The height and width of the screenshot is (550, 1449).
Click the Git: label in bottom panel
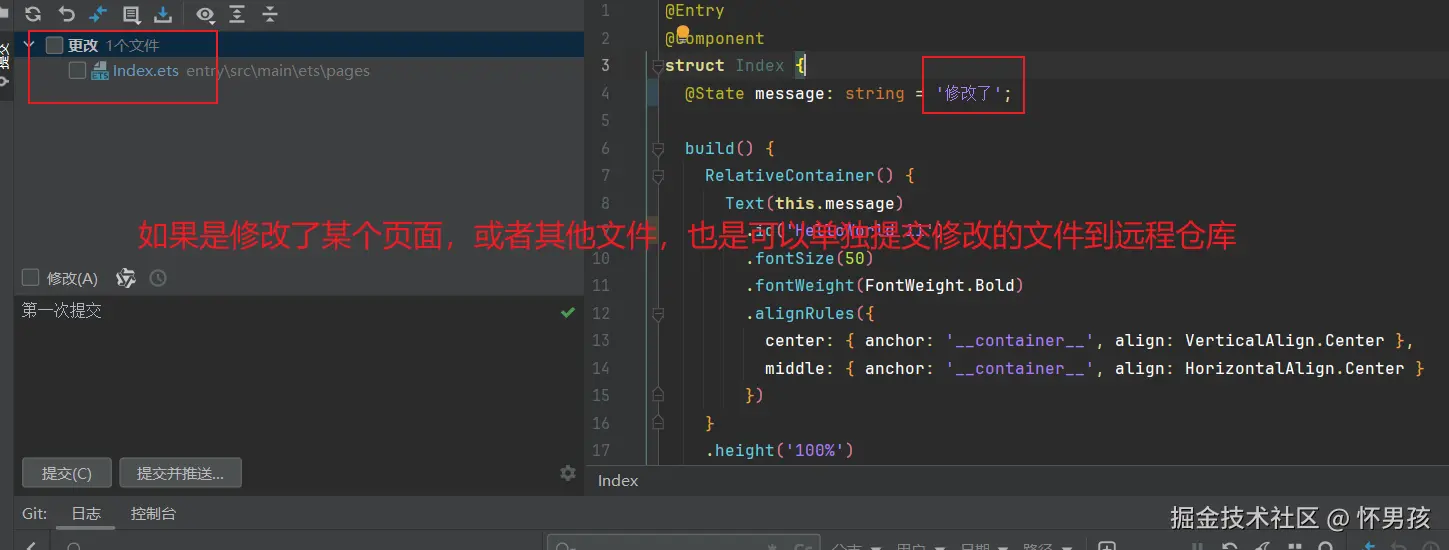click(35, 514)
